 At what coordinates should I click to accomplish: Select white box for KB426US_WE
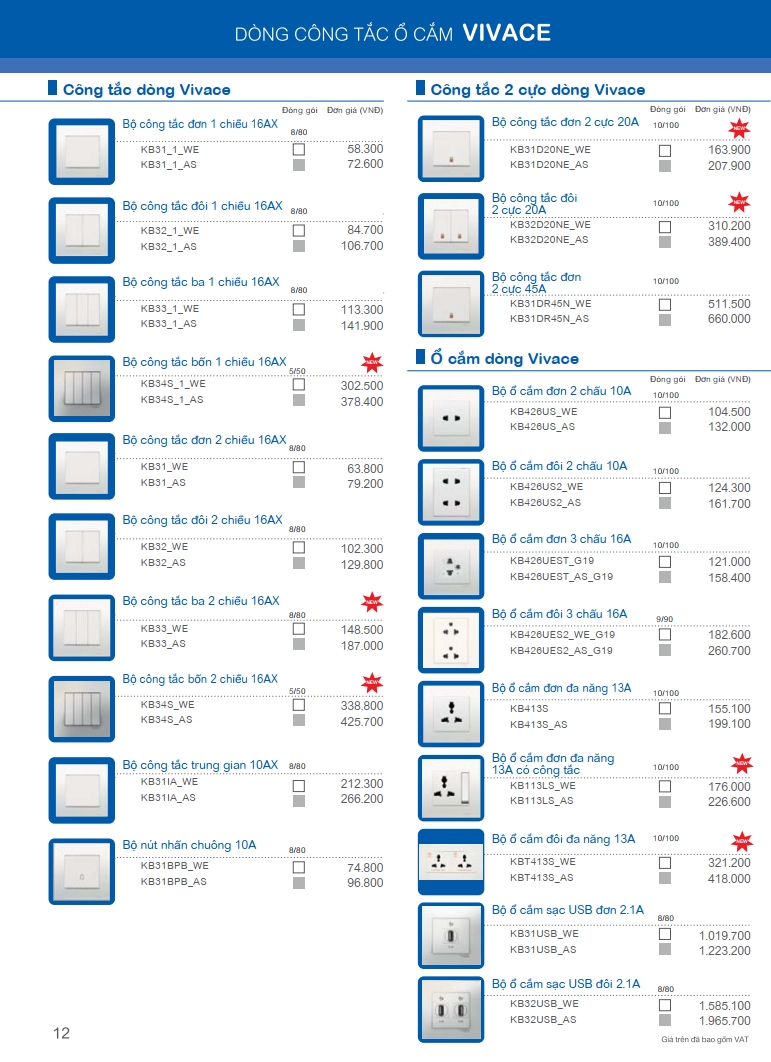(x=665, y=412)
